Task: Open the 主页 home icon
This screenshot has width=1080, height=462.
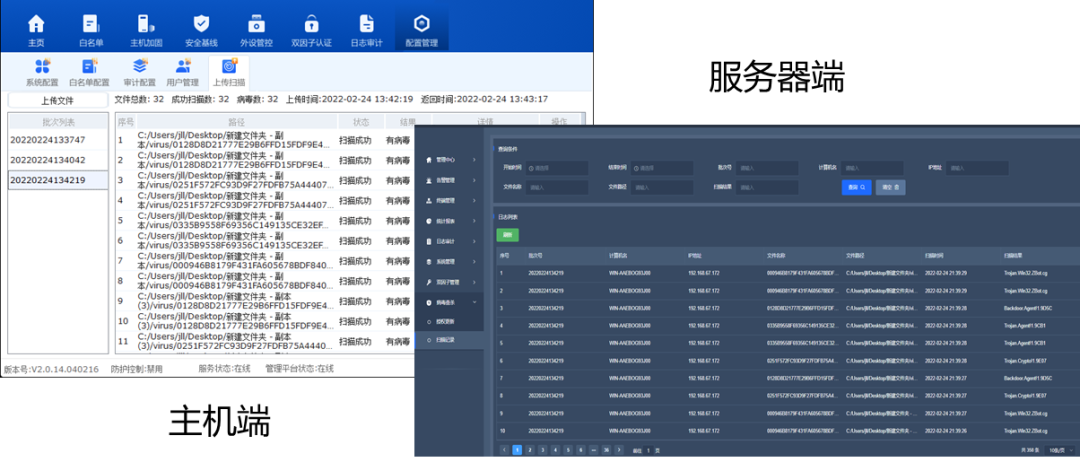Action: (36, 28)
